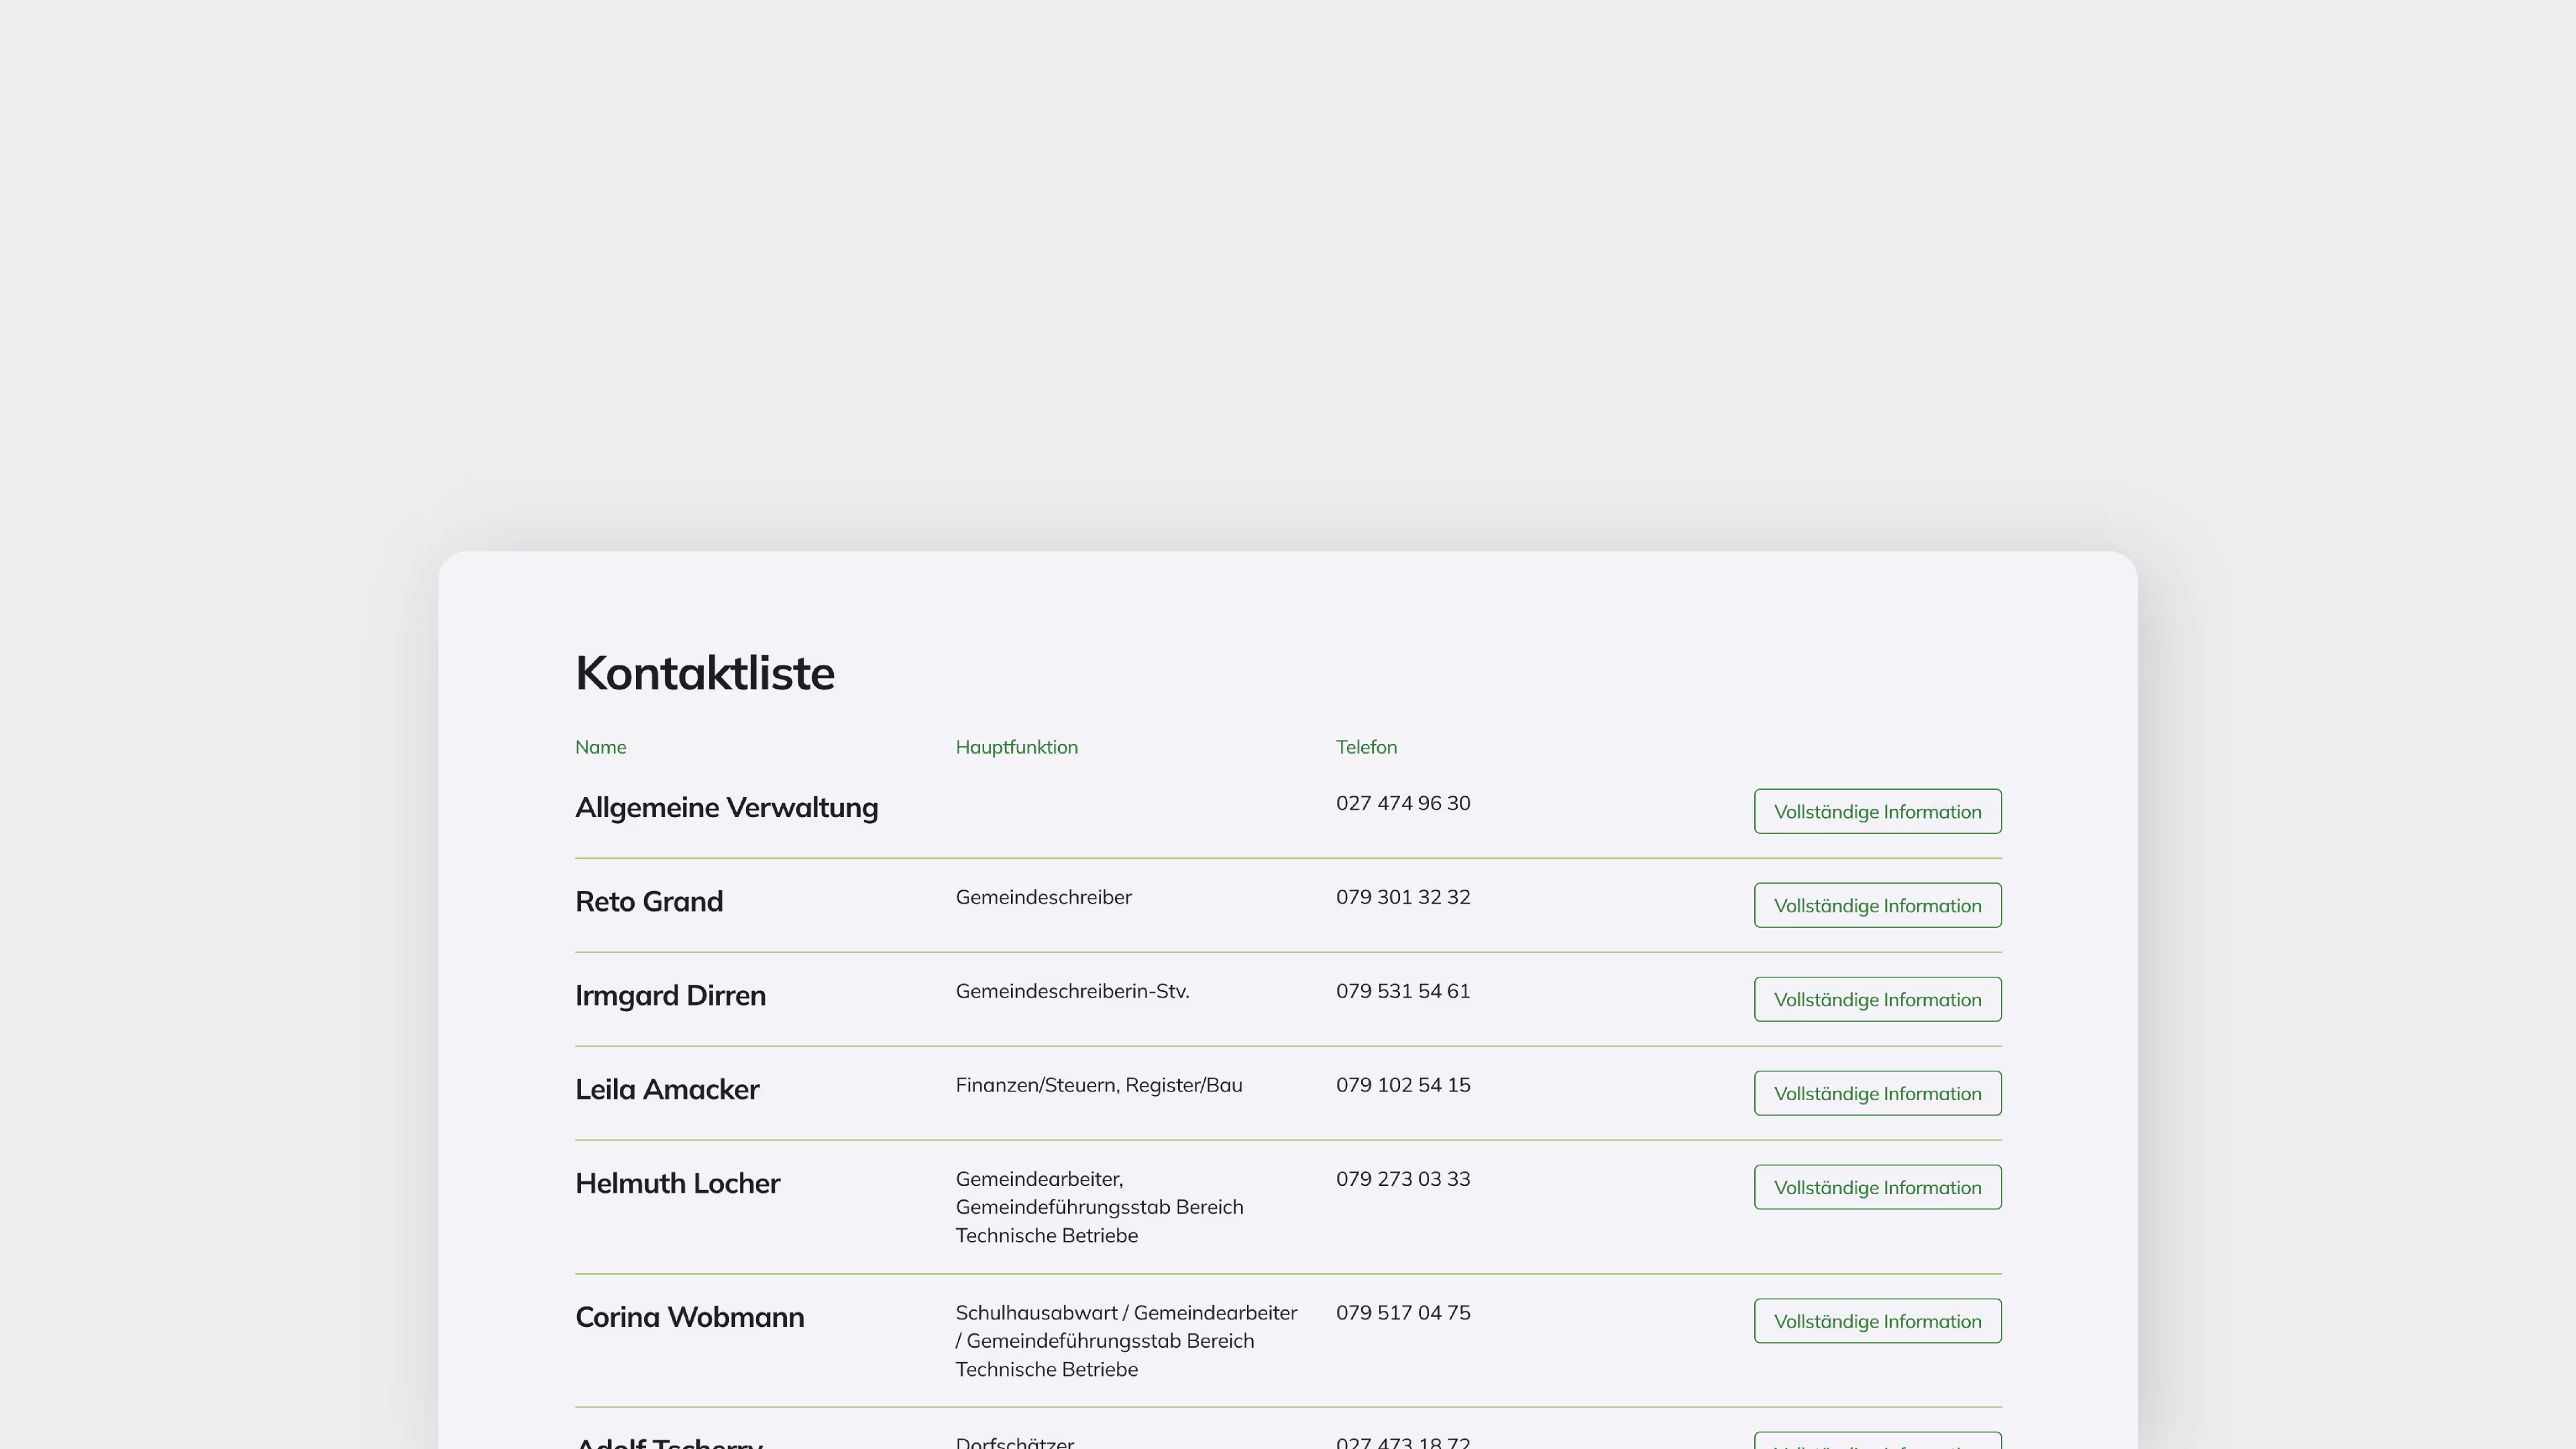Select the Allgemeine Verwaltung name entry
The image size is (2576, 1449).
(x=726, y=808)
